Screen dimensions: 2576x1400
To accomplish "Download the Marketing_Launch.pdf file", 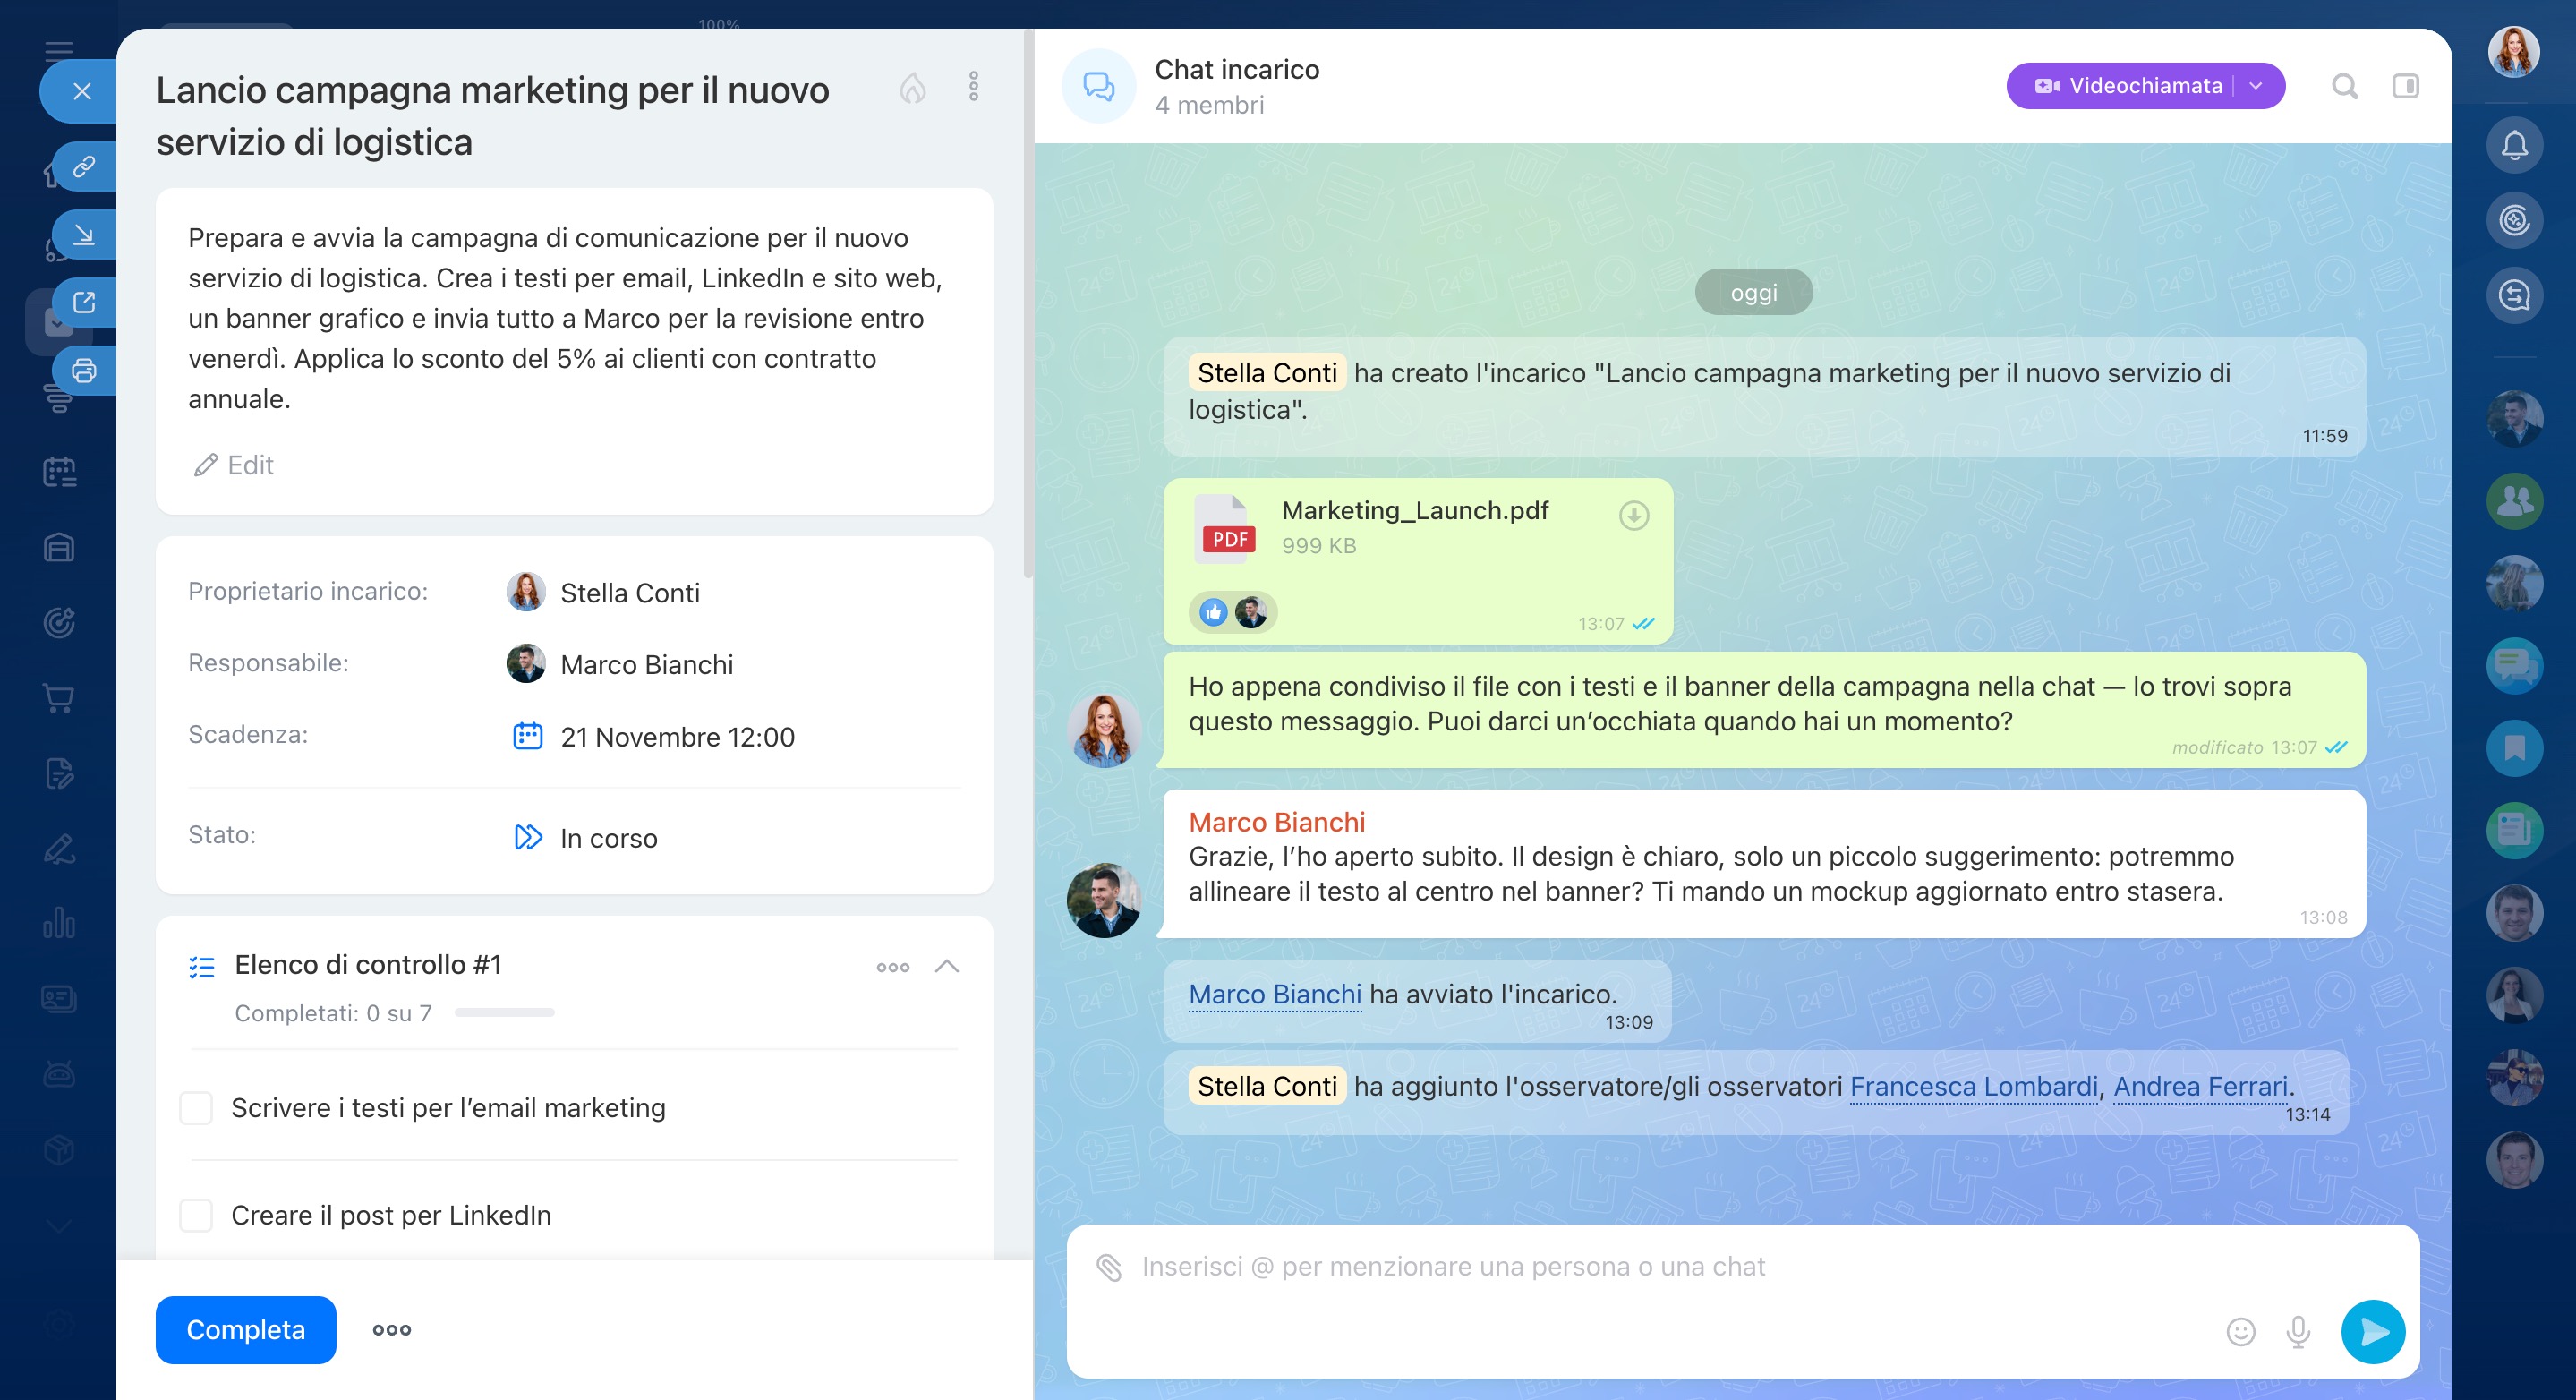I will (x=1634, y=516).
